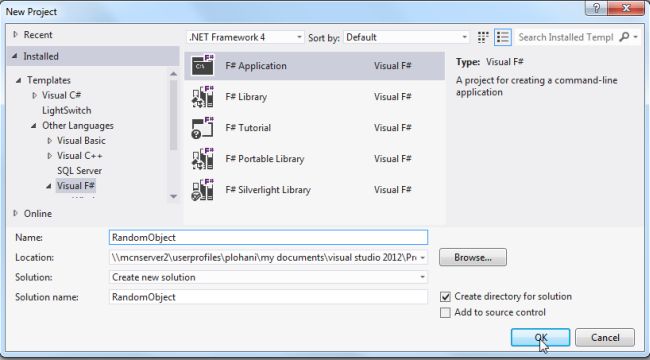This screenshot has width=650, height=360.
Task: Collapse the Installed section
Action: click(x=15, y=56)
